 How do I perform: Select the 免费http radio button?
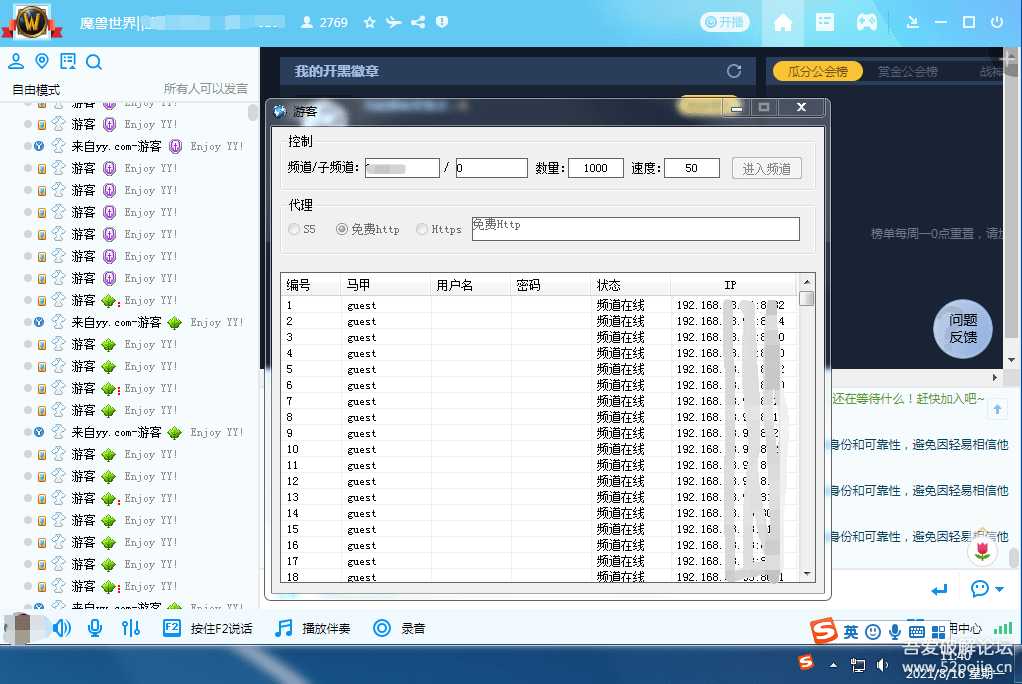click(341, 228)
